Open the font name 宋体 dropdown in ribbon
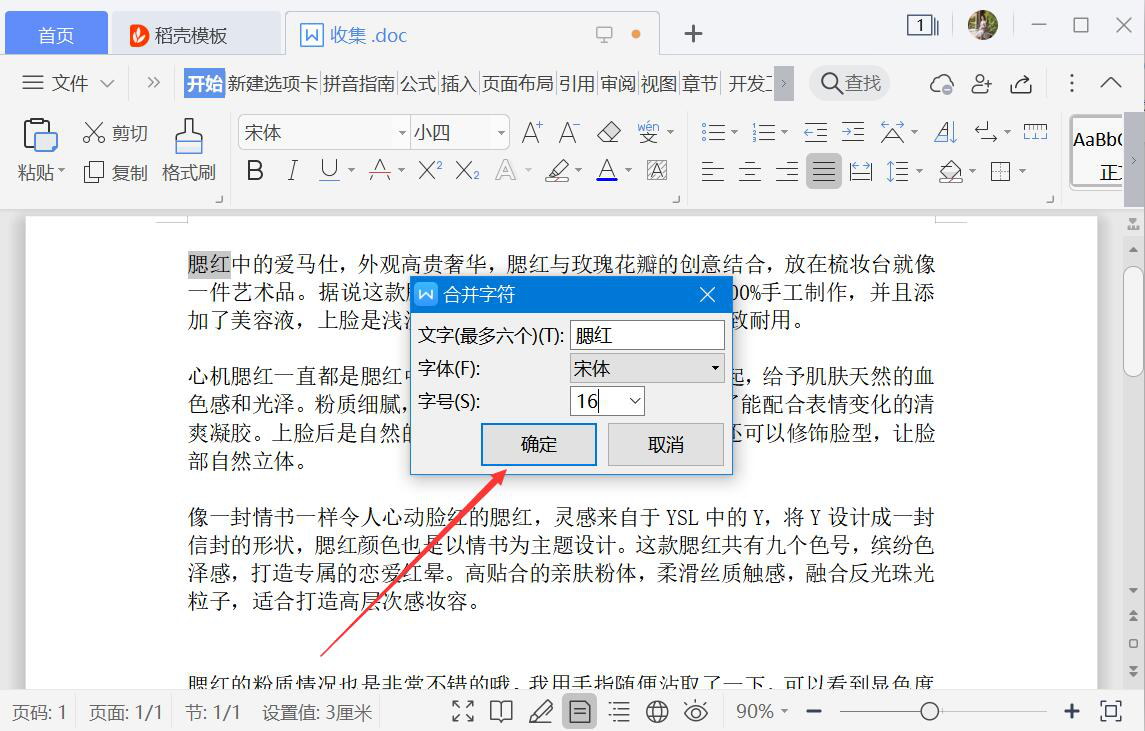Image resolution: width=1145 pixels, height=731 pixels. coord(402,133)
